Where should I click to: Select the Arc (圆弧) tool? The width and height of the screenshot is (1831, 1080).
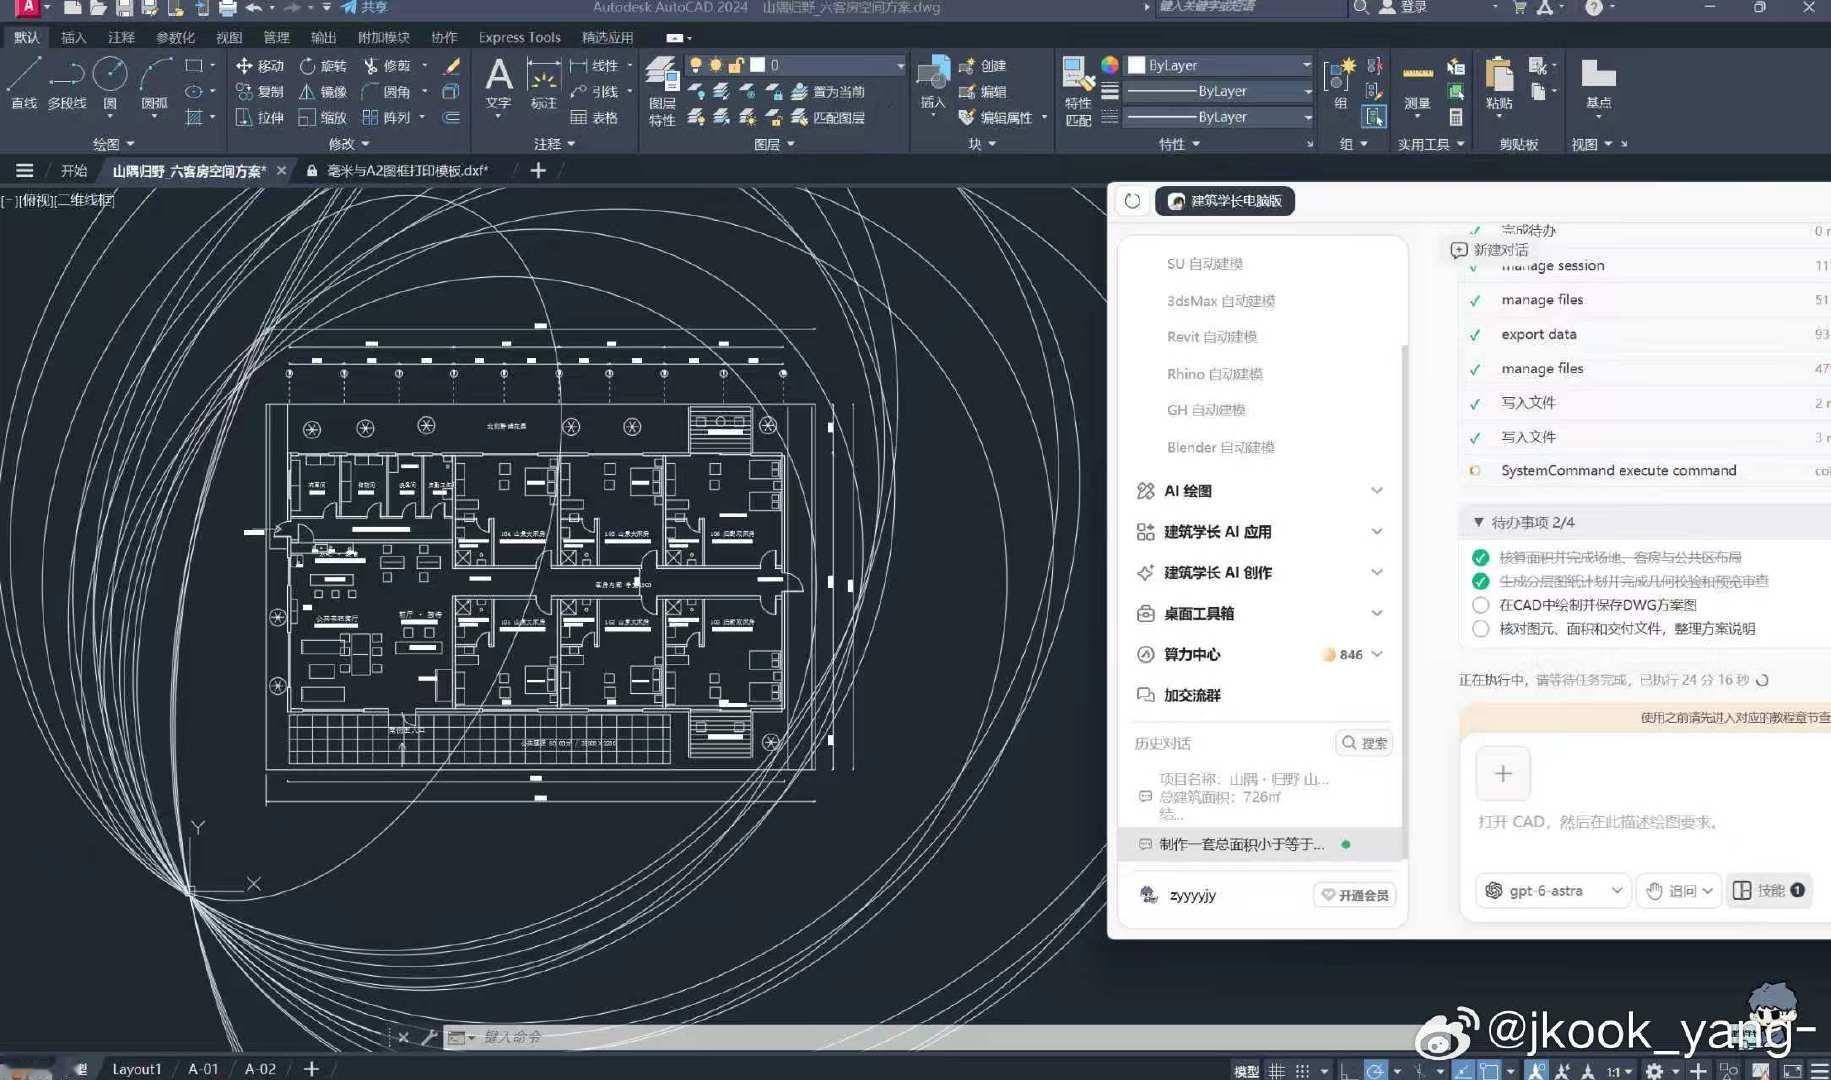pyautogui.click(x=154, y=83)
